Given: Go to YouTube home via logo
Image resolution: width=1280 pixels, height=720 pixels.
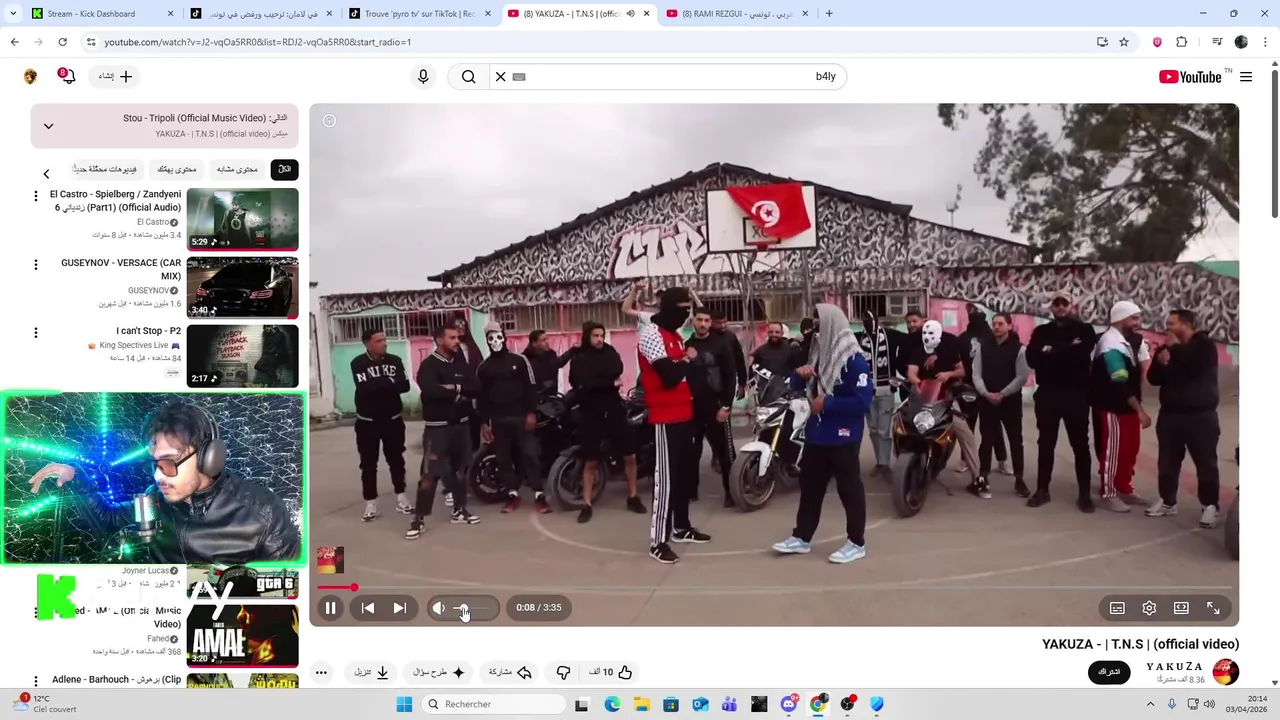Looking at the screenshot, I should pyautogui.click(x=1190, y=77).
